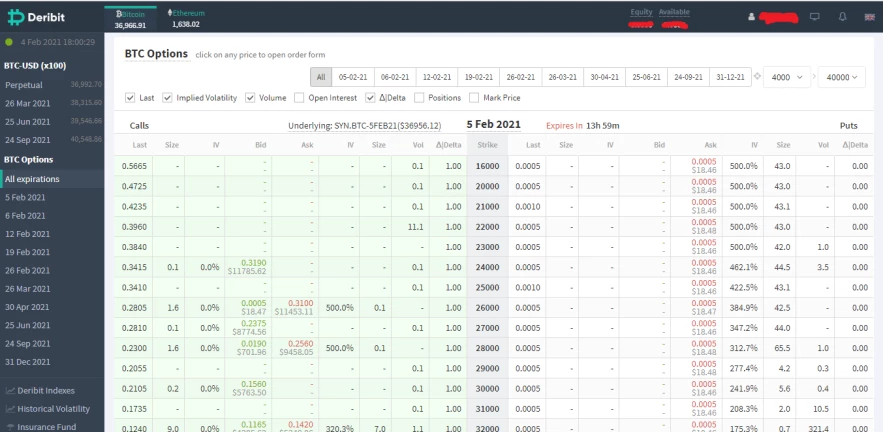This screenshot has width=883, height=432.
Task: Click the Deribit Indexes chart icon
Action: (10, 390)
